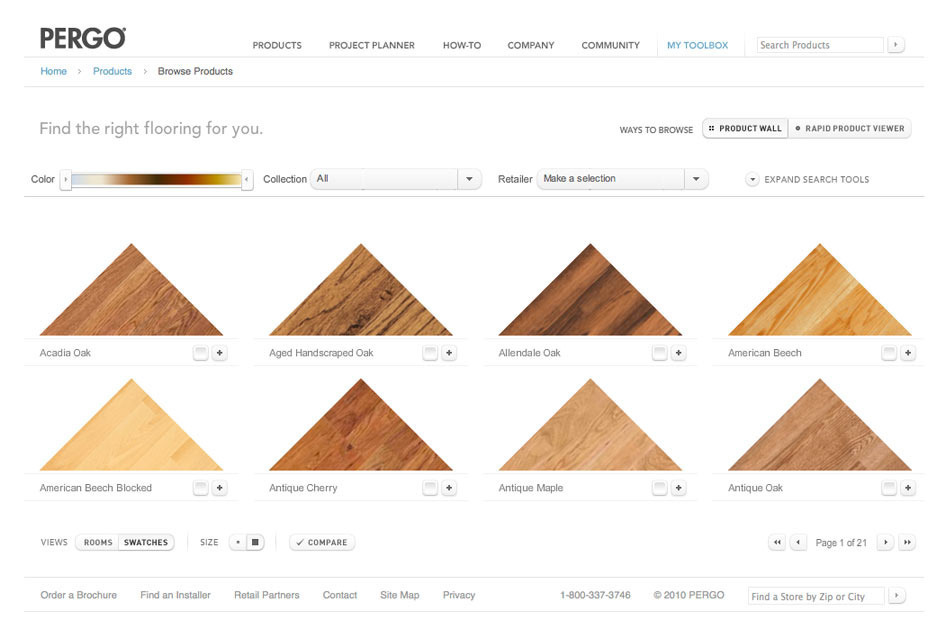Click the color gradient filter bar
Image resolution: width=949 pixels, height=629 pixels.
coord(156,180)
